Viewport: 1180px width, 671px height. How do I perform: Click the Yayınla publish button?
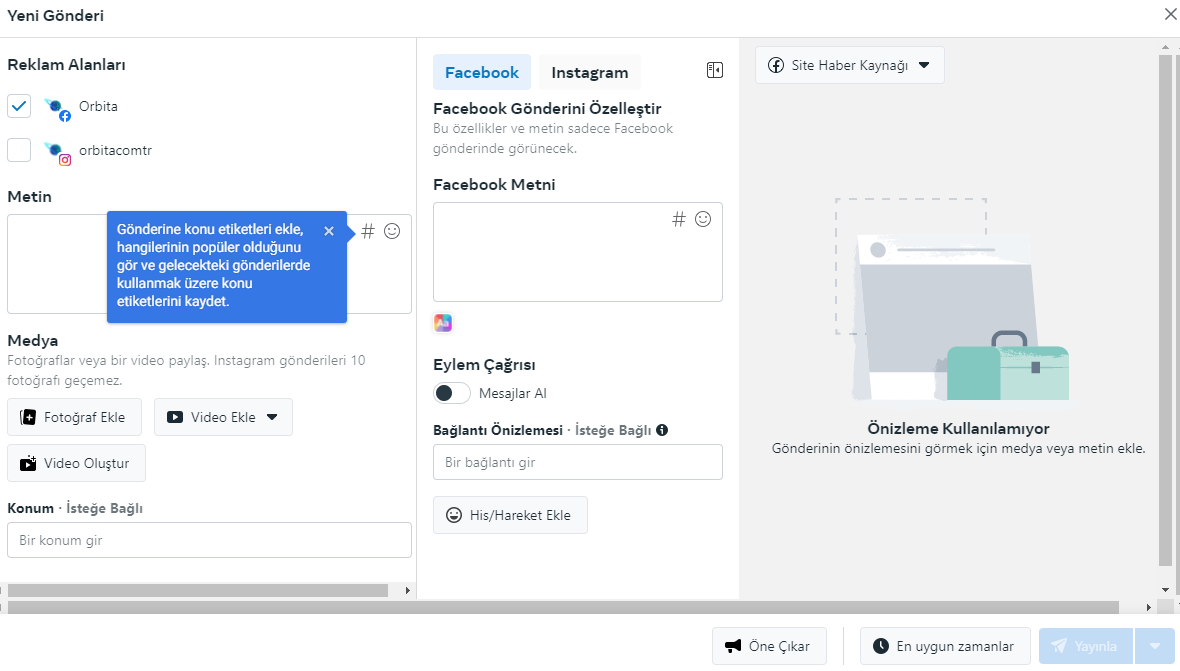(x=1086, y=646)
